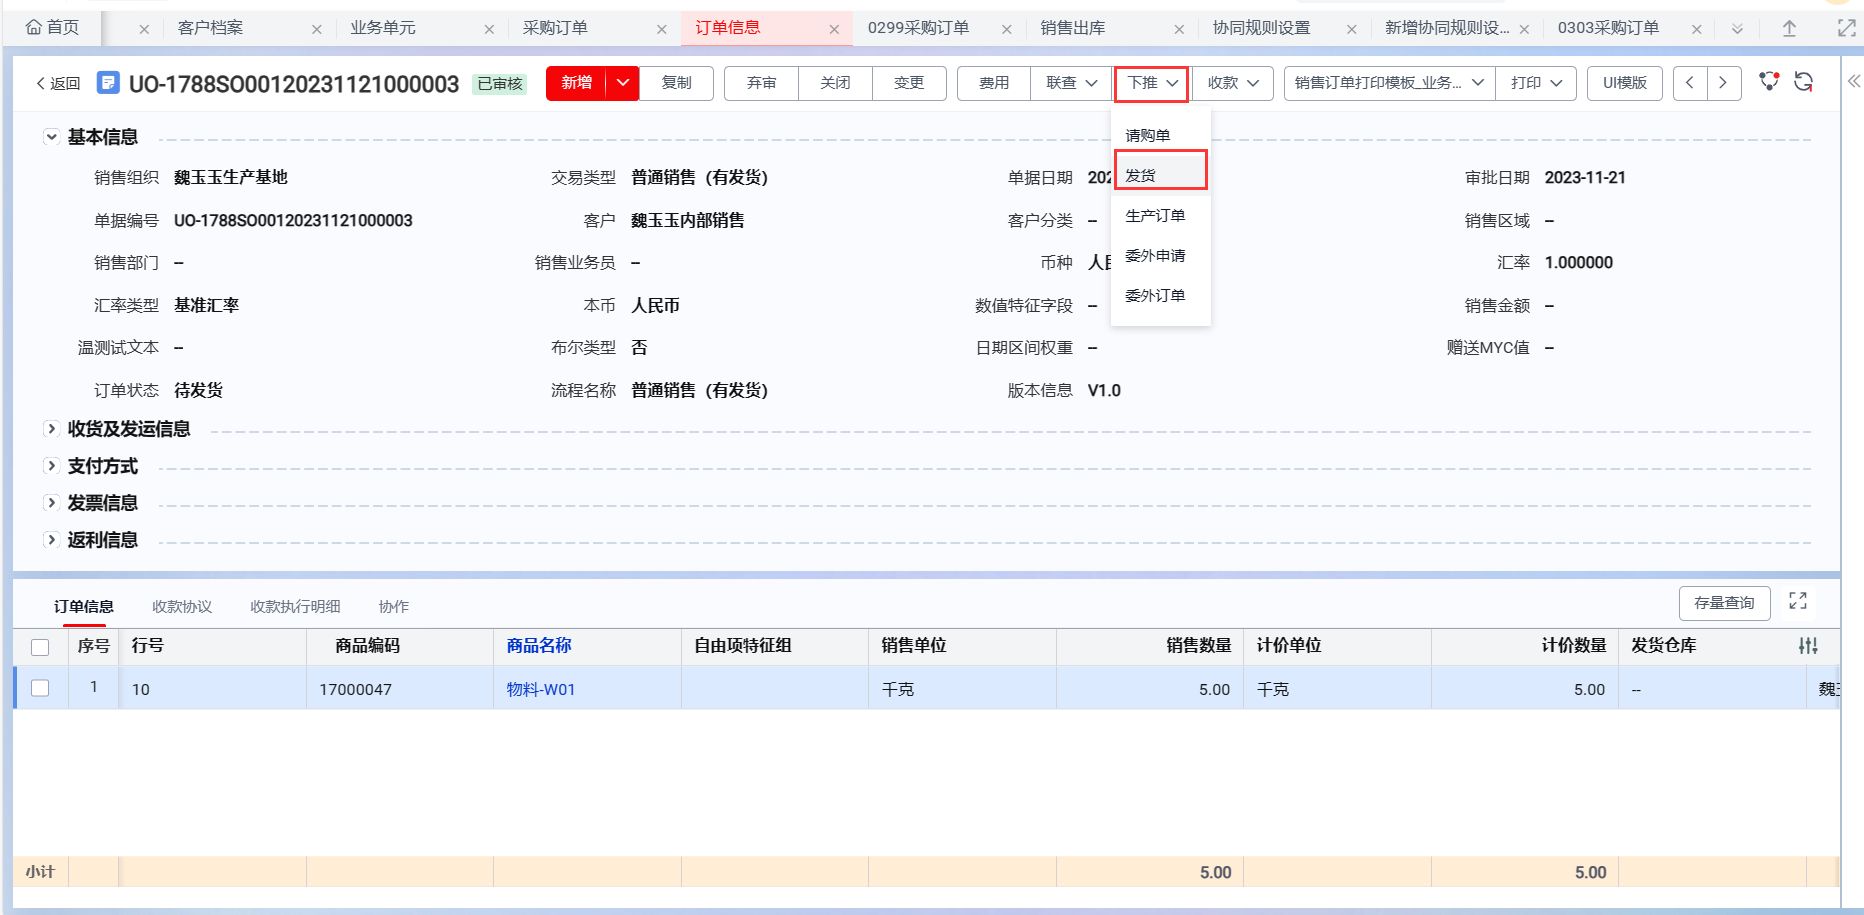The width and height of the screenshot is (1864, 915).
Task: Open the 物料-W01 product link
Action: [x=539, y=688]
